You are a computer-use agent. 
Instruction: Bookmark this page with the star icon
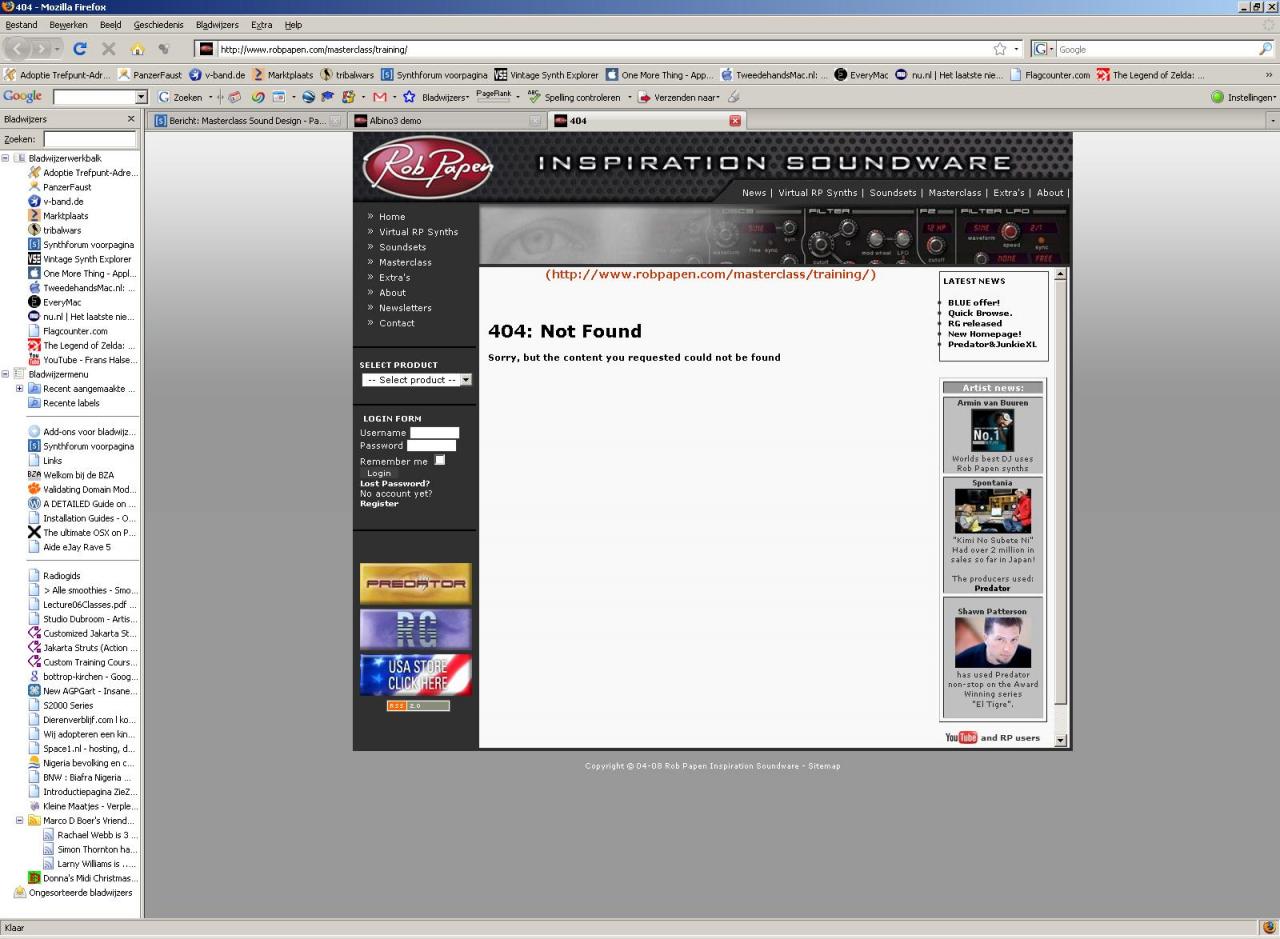click(x=1000, y=49)
